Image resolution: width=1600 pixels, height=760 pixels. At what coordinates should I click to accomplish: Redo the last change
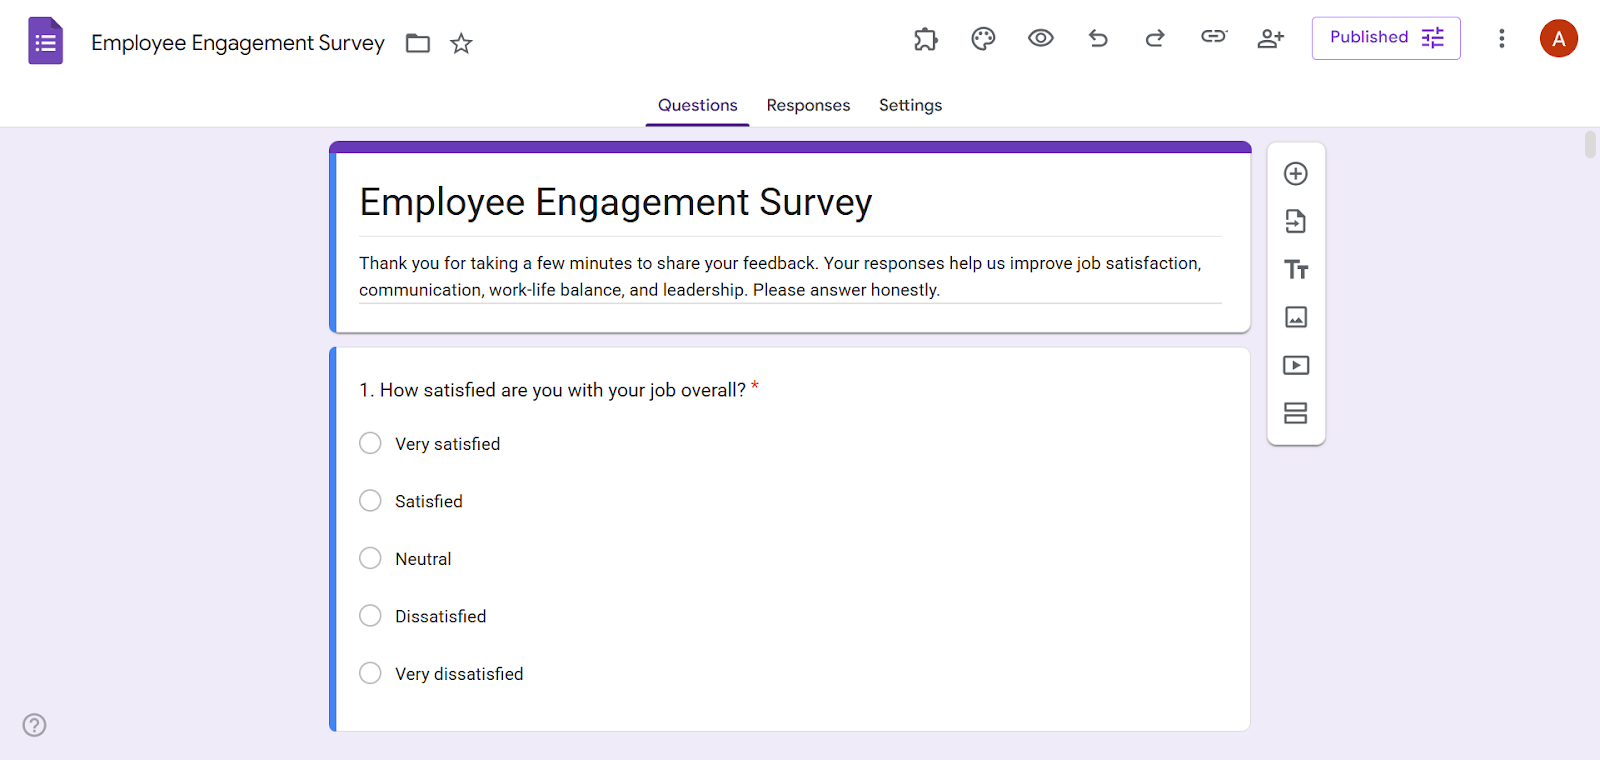1155,38
